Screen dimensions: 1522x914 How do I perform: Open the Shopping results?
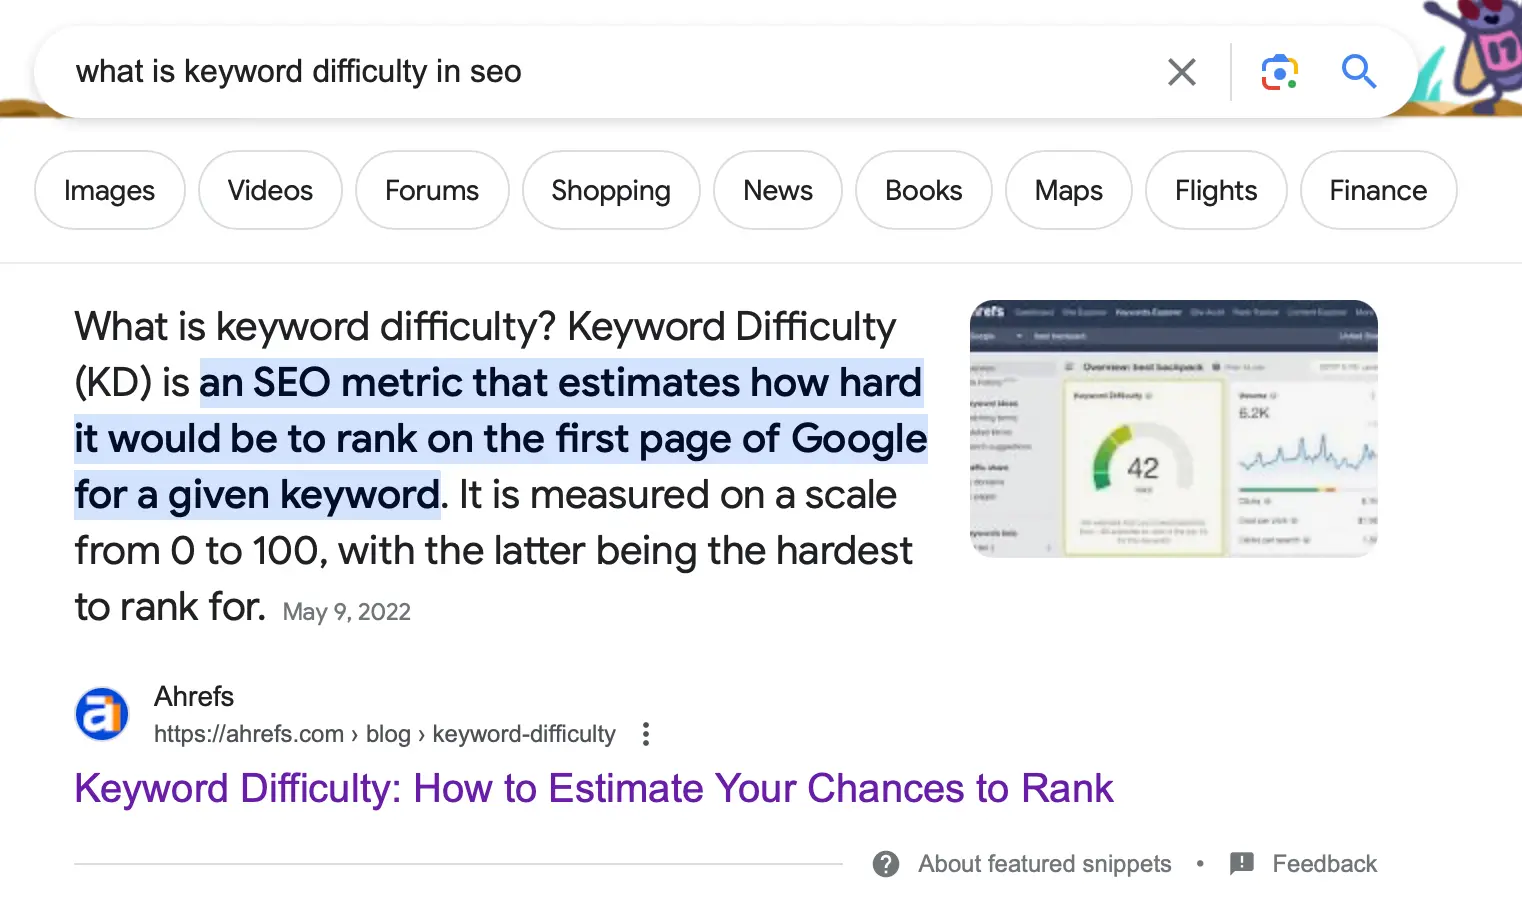point(611,190)
